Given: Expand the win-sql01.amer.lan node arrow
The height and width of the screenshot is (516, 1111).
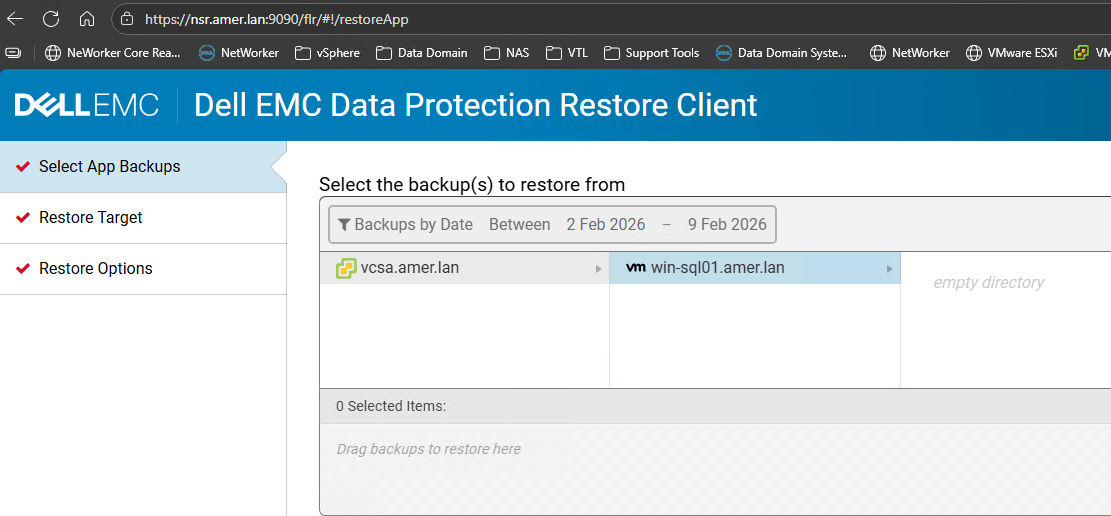Looking at the screenshot, I should click(890, 268).
